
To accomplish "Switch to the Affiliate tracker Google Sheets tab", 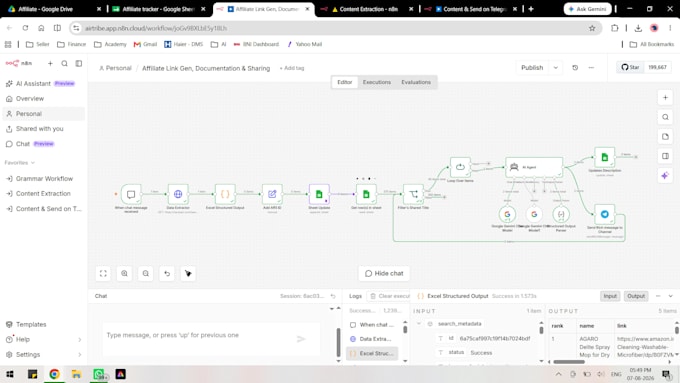I will point(158,9).
